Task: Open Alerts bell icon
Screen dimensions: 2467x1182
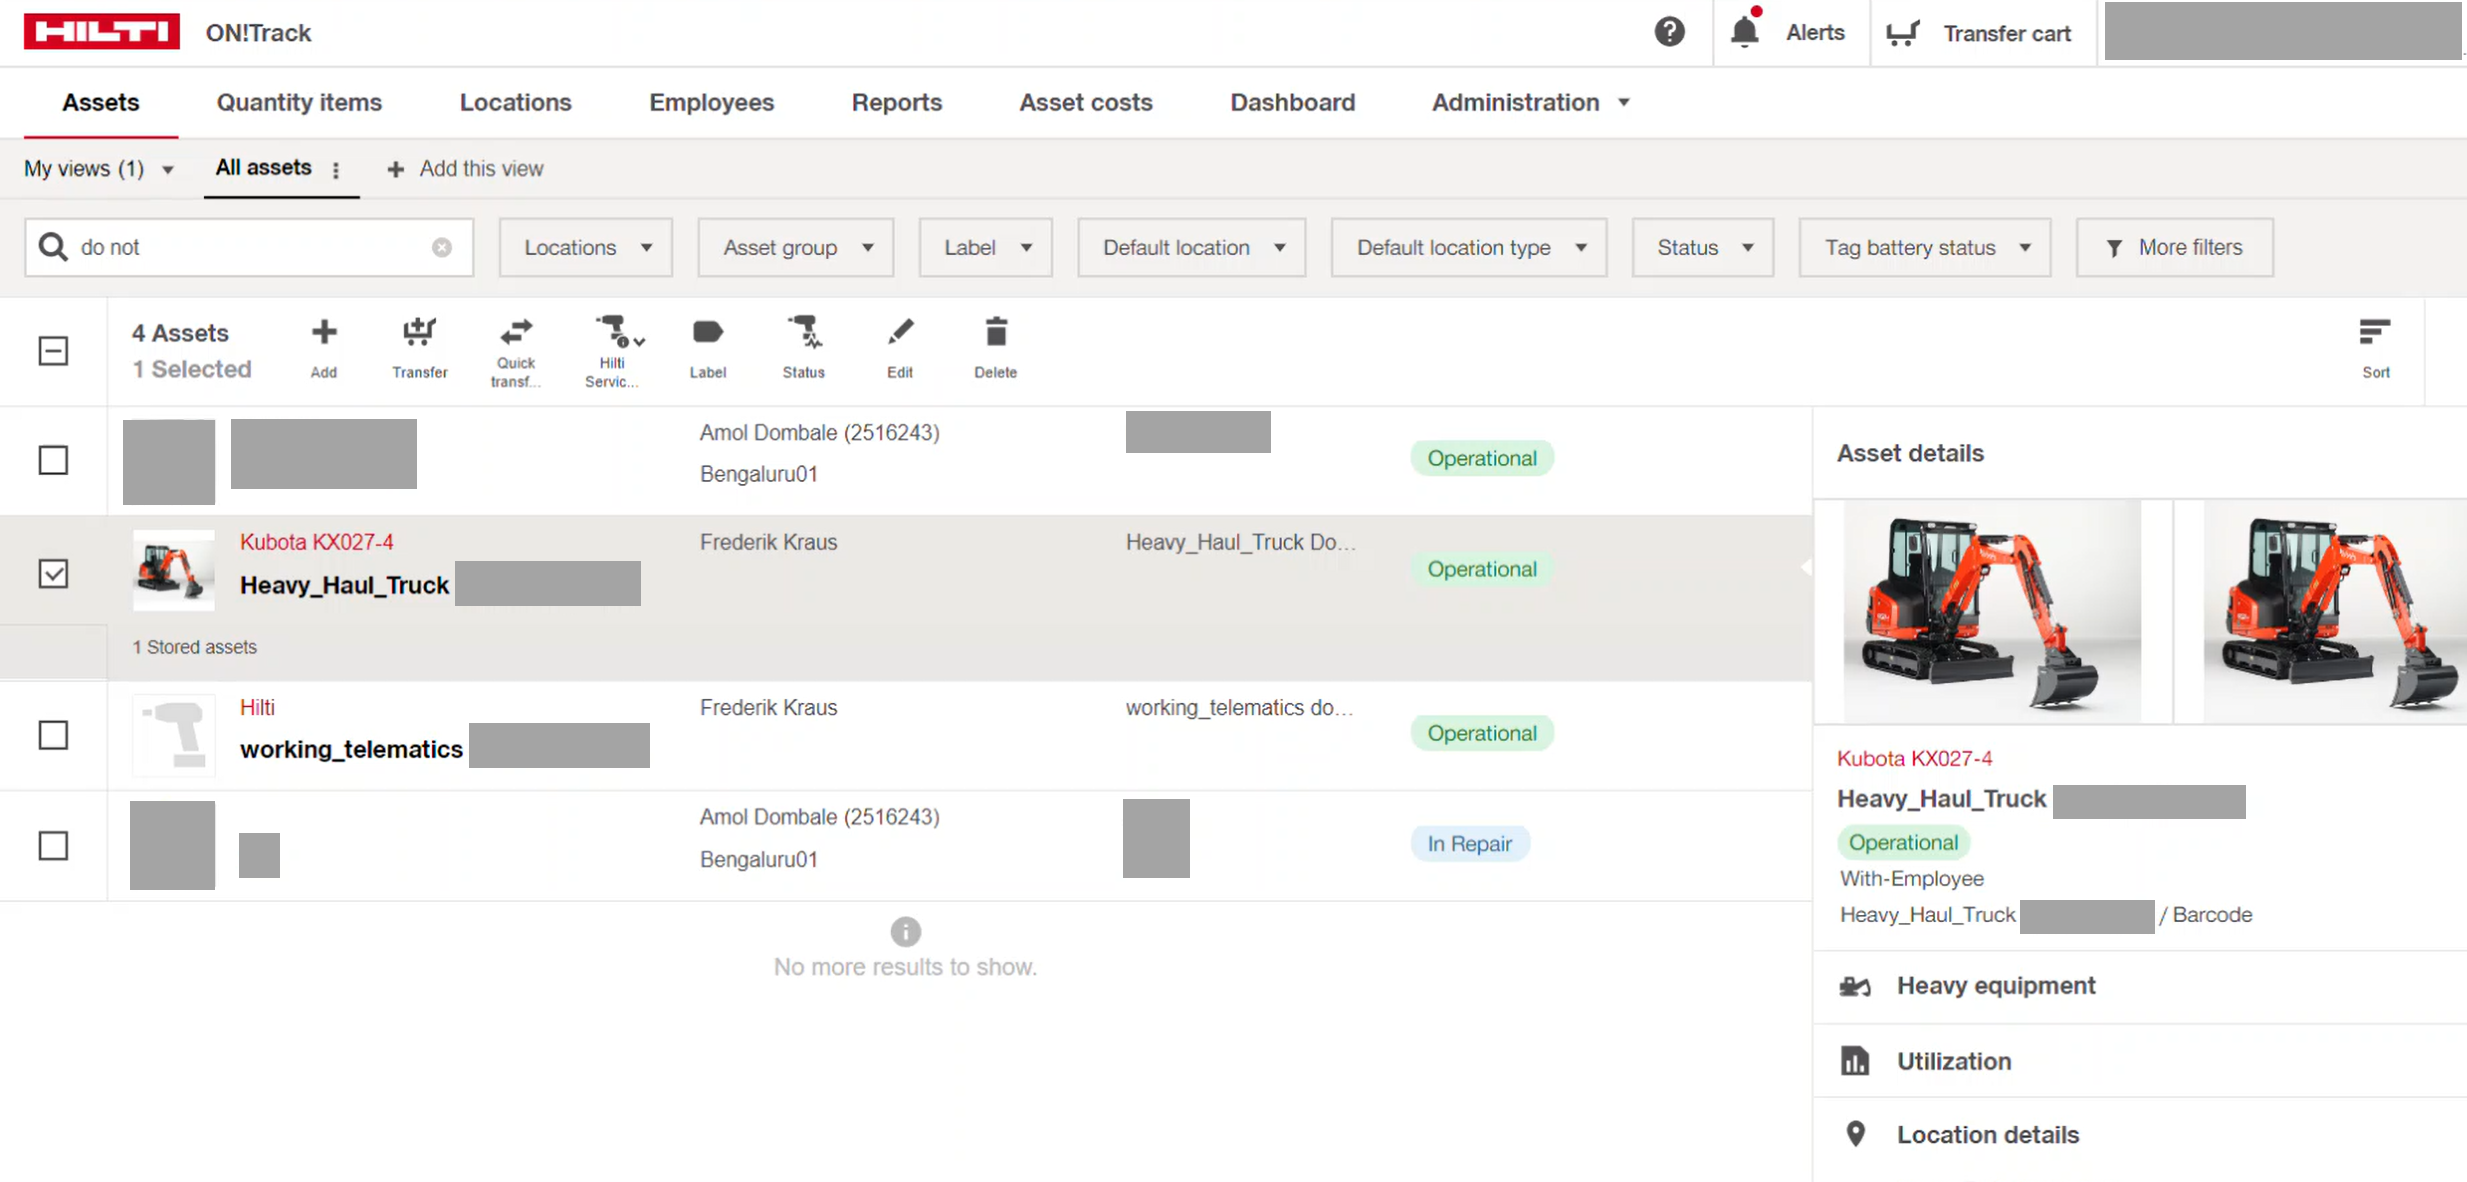Action: [x=1745, y=31]
